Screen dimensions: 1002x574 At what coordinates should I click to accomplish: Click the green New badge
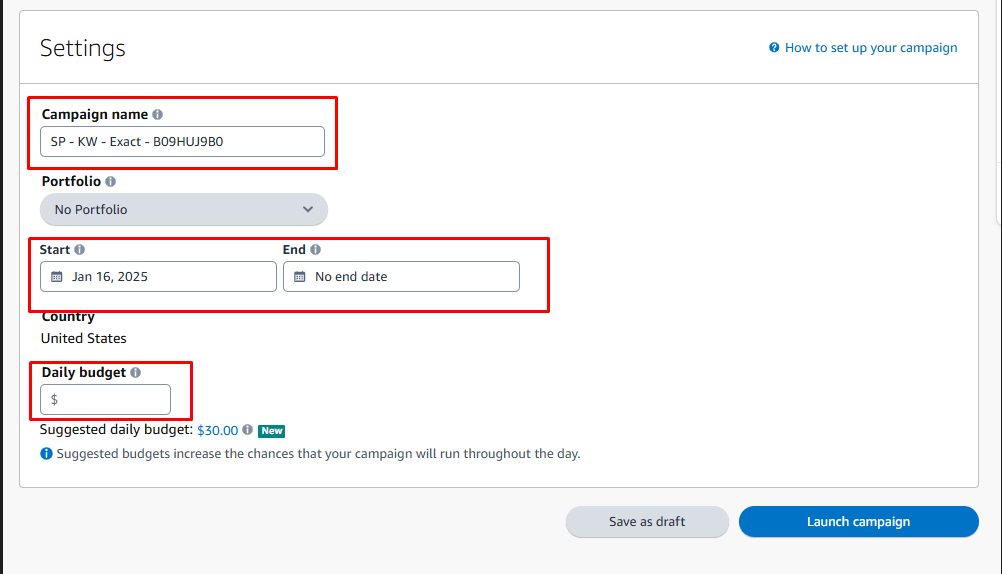click(x=272, y=431)
